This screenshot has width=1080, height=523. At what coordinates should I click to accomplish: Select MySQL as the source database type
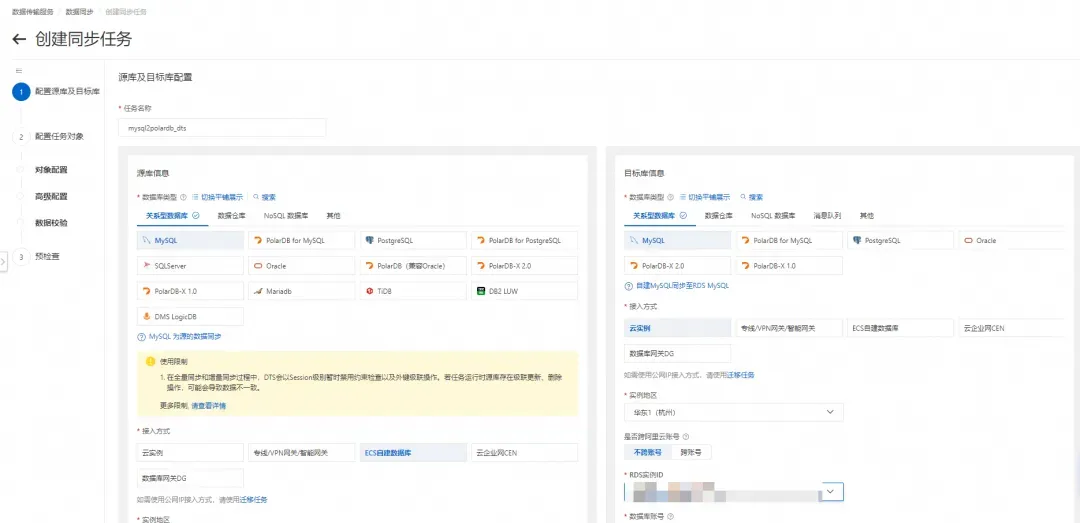tap(191, 240)
